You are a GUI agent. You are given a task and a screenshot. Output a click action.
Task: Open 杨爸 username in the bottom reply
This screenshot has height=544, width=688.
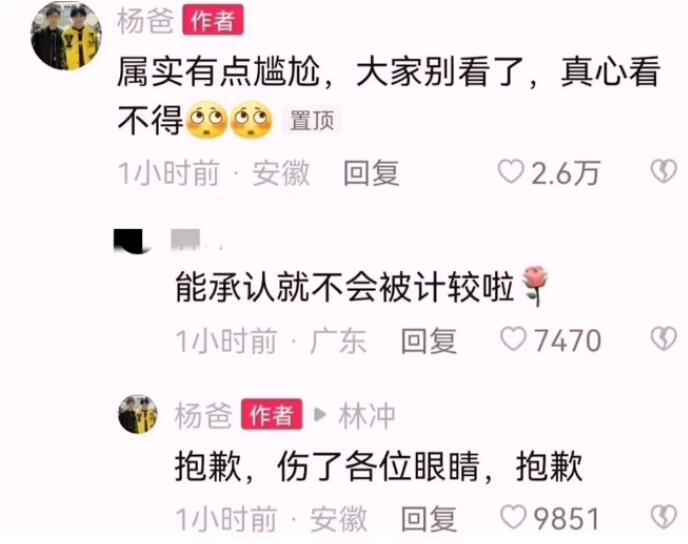pos(203,415)
